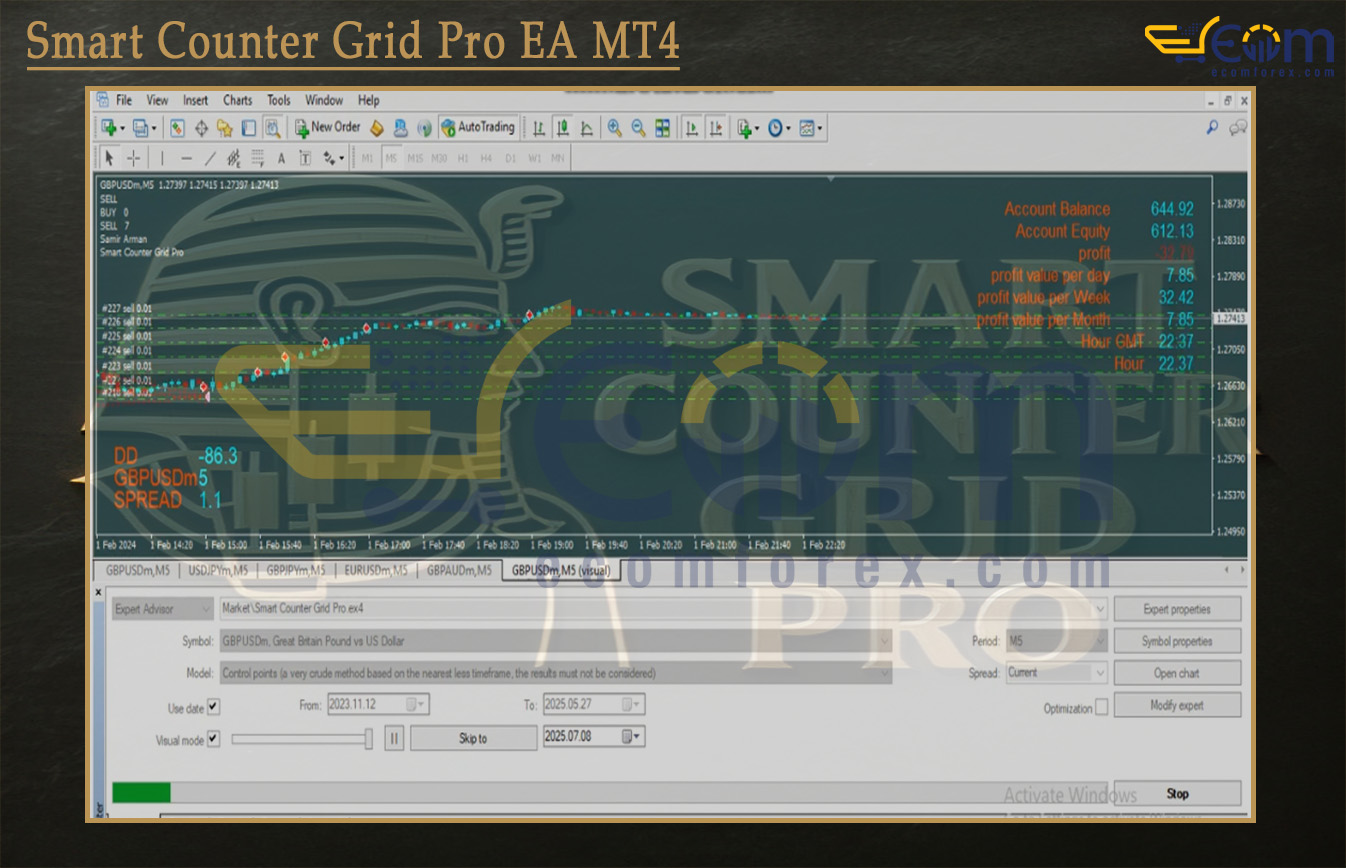
Task: Toggle the AutoTrading button
Action: pyautogui.click(x=478, y=128)
